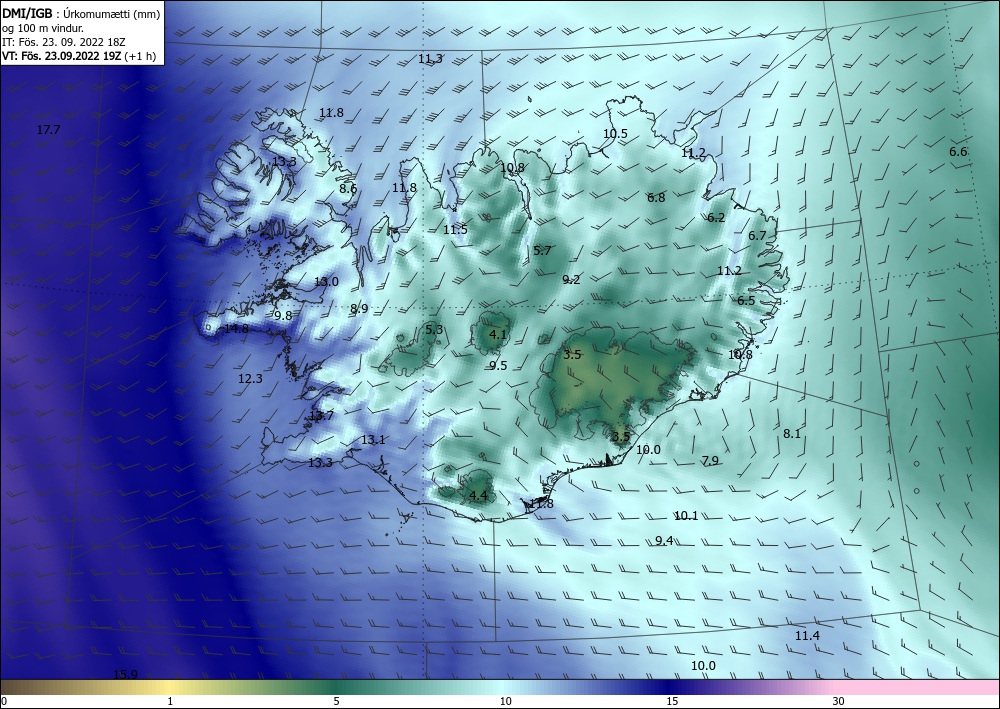
Task: Click the 5 tick on the color scale
Action: 337,702
